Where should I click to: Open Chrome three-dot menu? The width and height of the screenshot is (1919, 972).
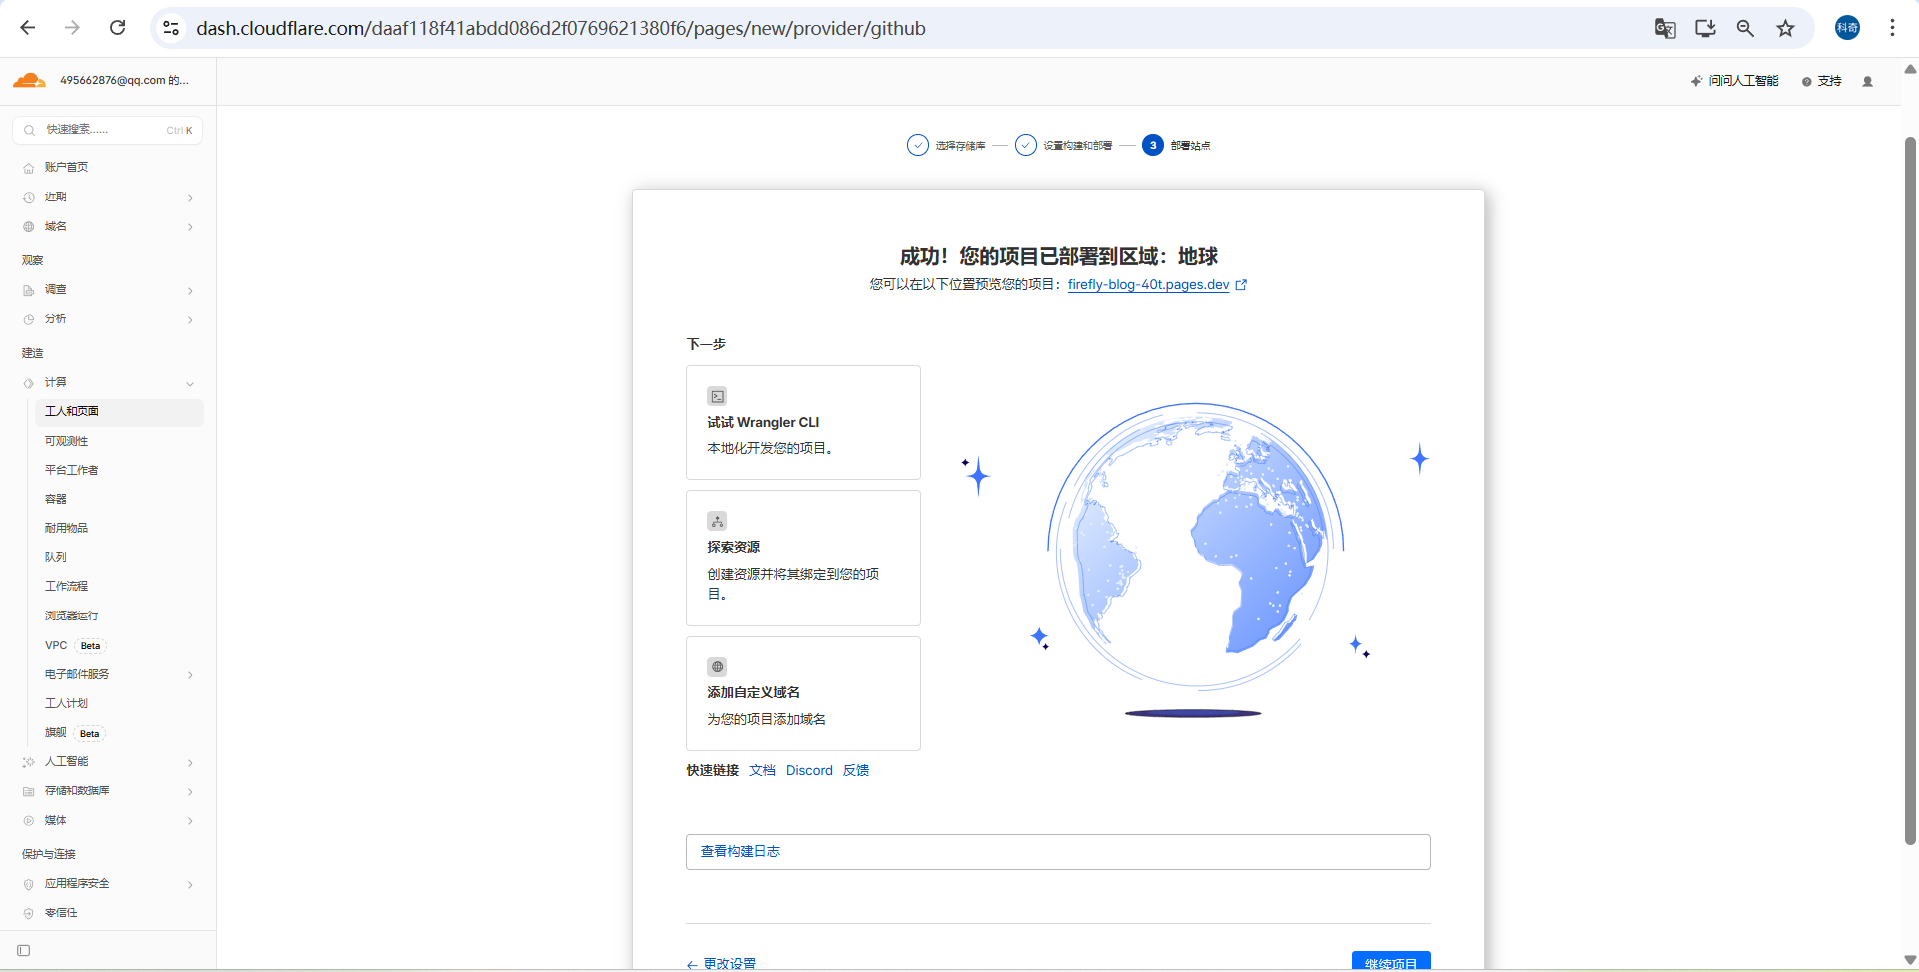coord(1892,28)
